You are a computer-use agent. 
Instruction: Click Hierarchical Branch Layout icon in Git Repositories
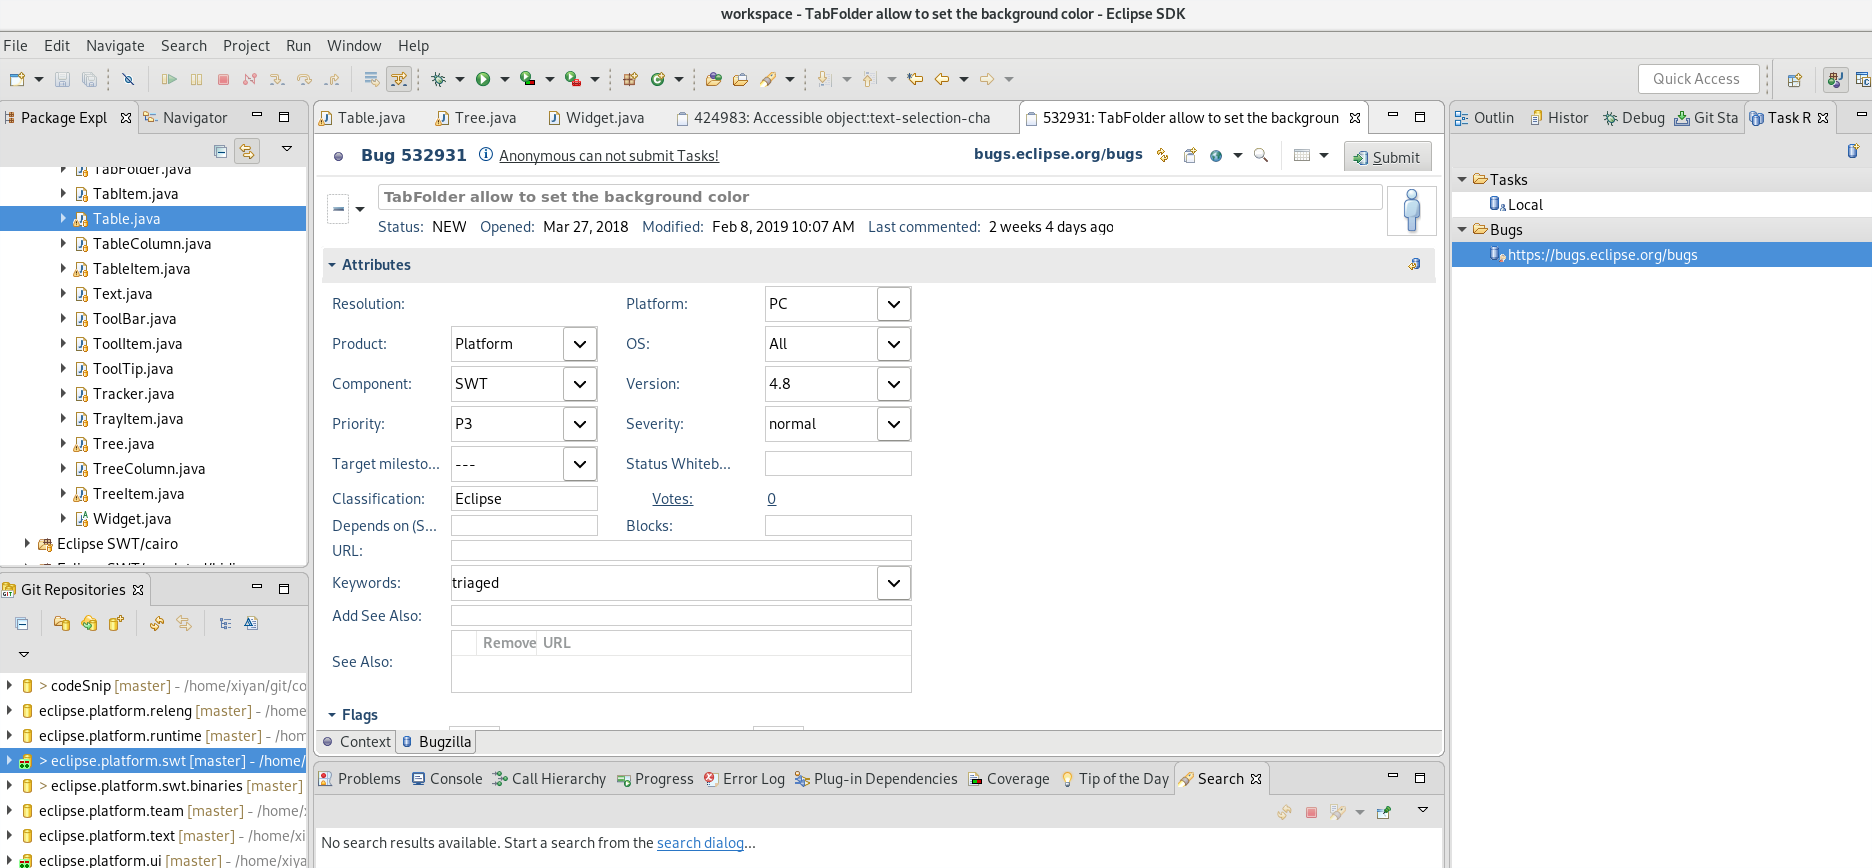tap(225, 623)
